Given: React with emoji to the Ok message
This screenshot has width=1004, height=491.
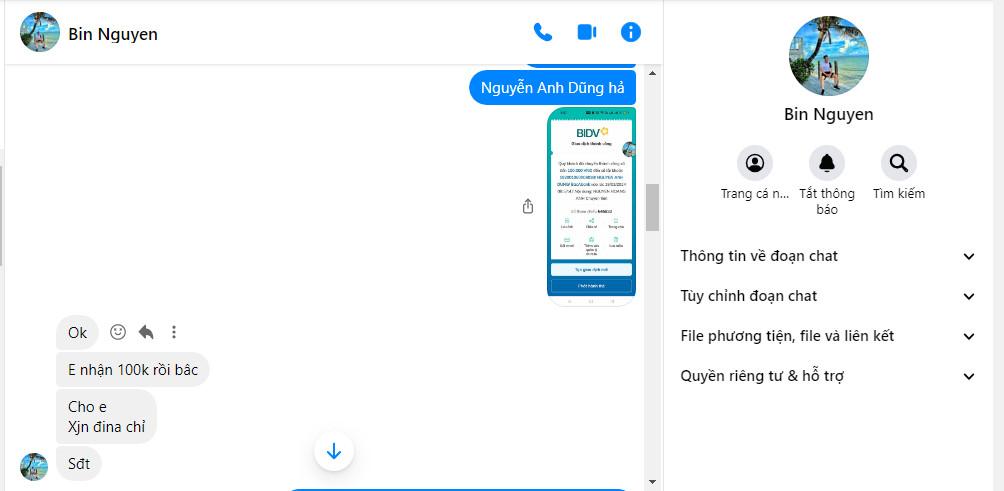Looking at the screenshot, I should tap(118, 332).
